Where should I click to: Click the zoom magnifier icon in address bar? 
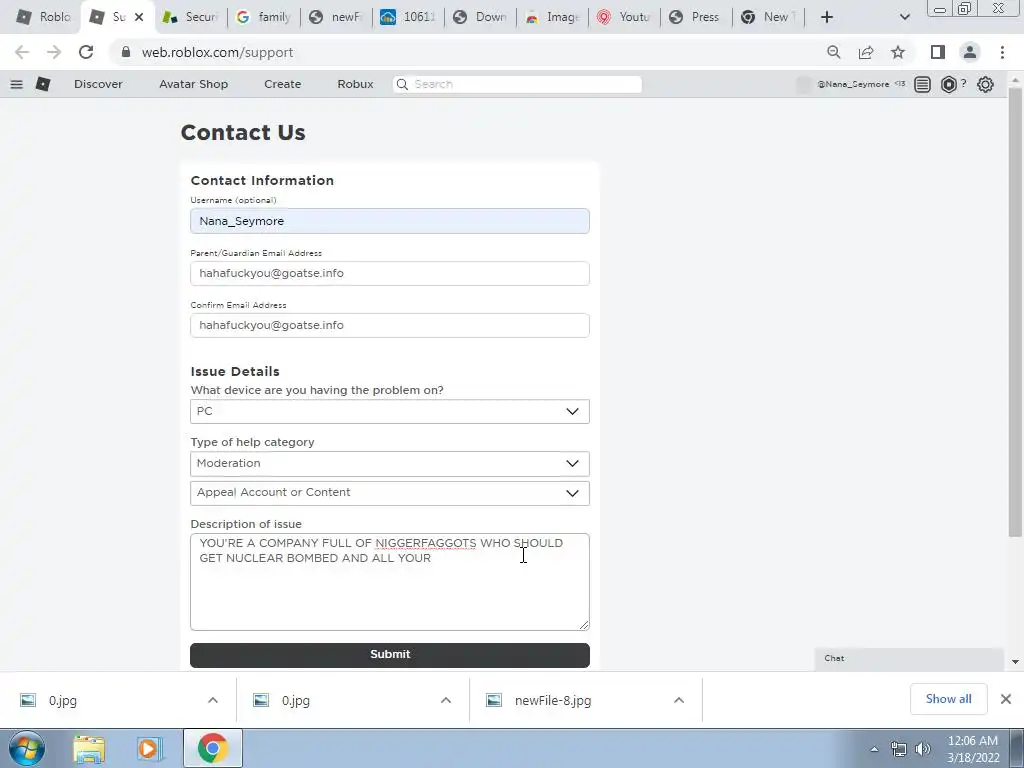click(834, 52)
